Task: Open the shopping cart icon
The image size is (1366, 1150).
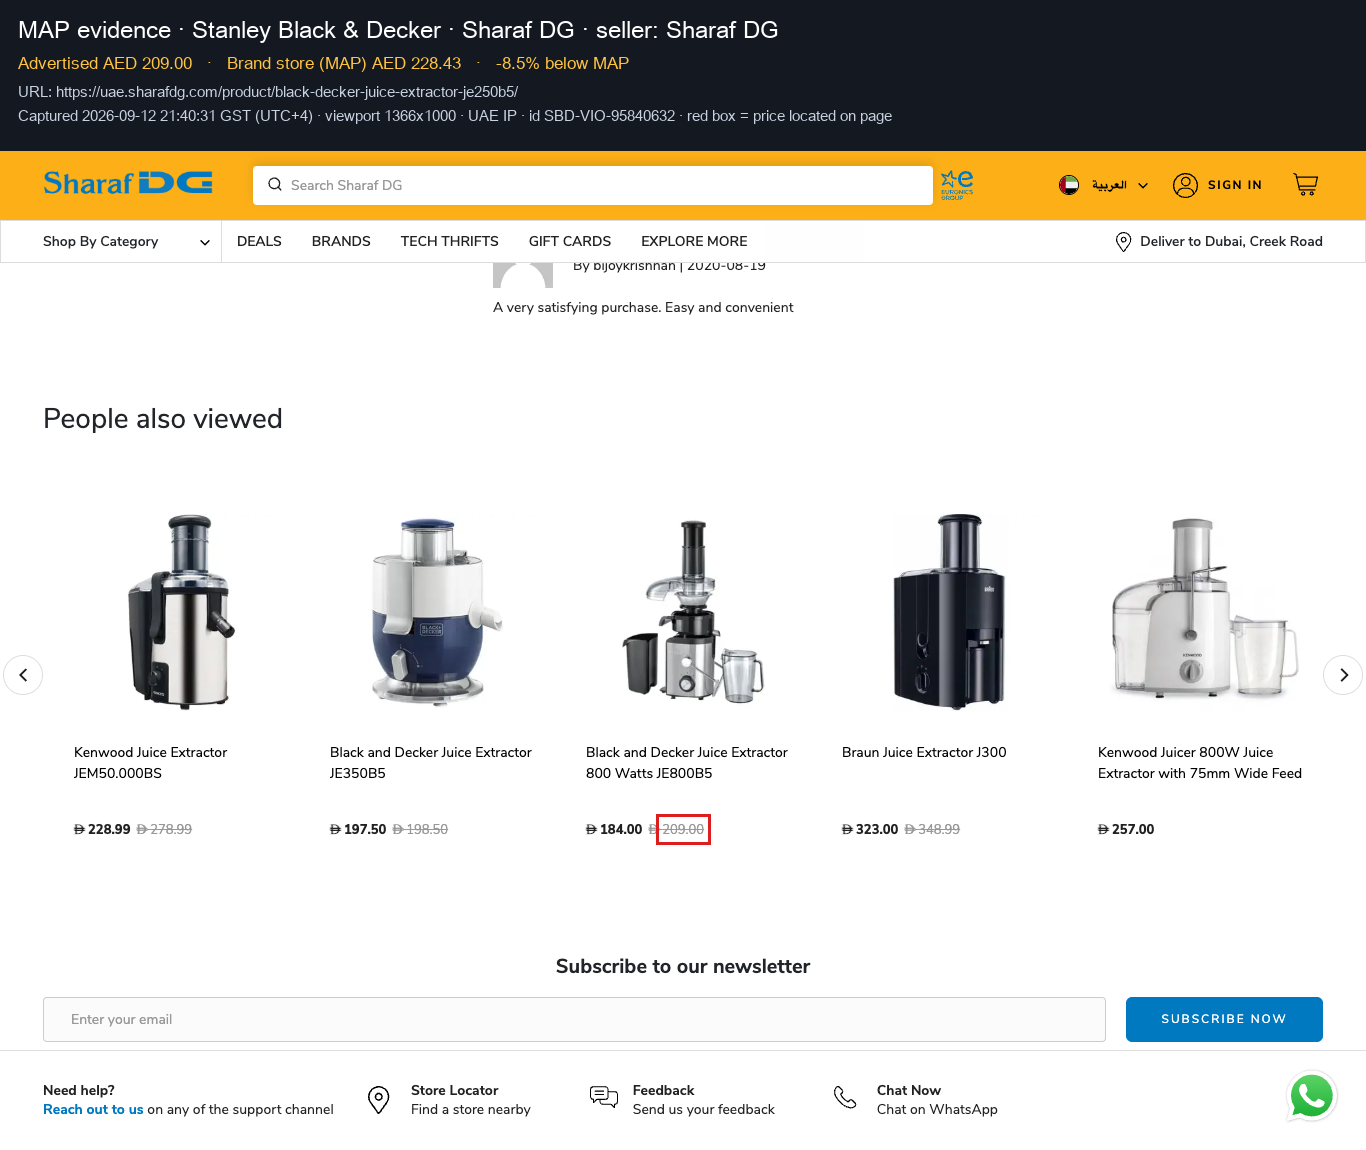Action: pos(1305,185)
